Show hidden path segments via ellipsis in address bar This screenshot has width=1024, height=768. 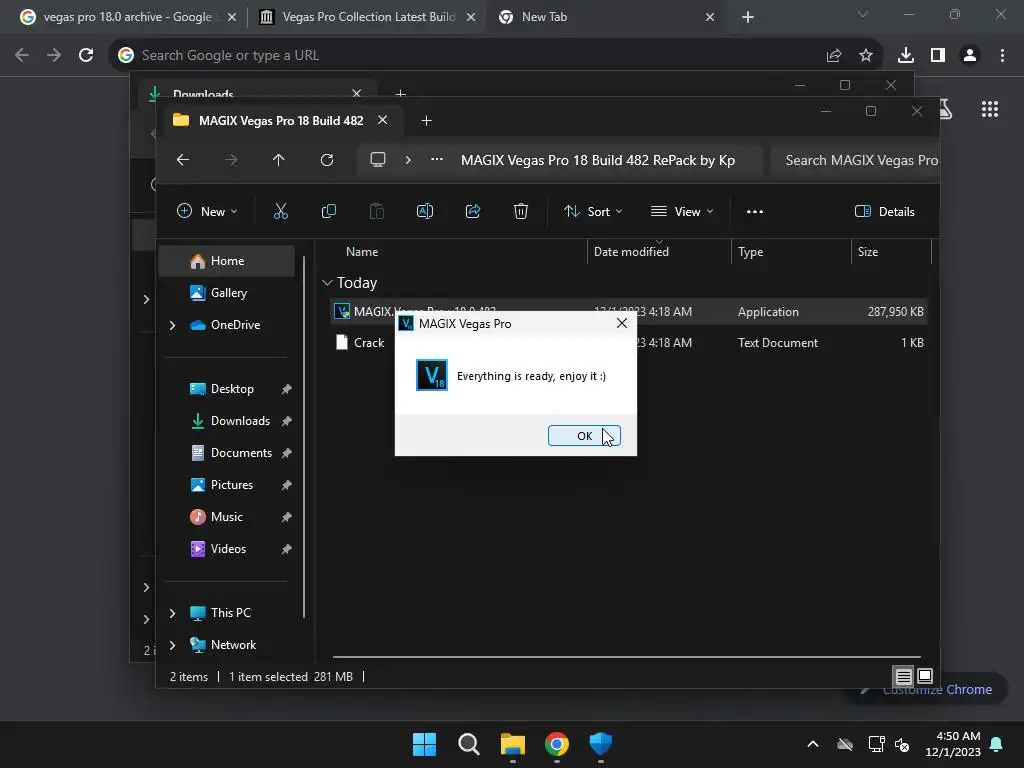pyautogui.click(x=437, y=160)
